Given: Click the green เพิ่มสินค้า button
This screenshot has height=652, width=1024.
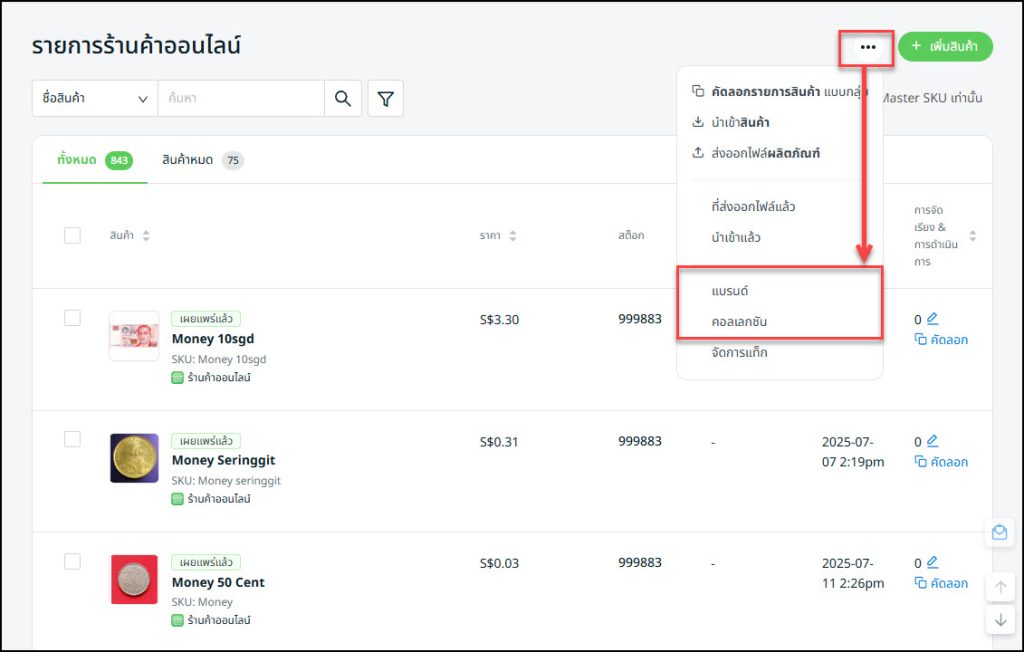Looking at the screenshot, I should (944, 46).
